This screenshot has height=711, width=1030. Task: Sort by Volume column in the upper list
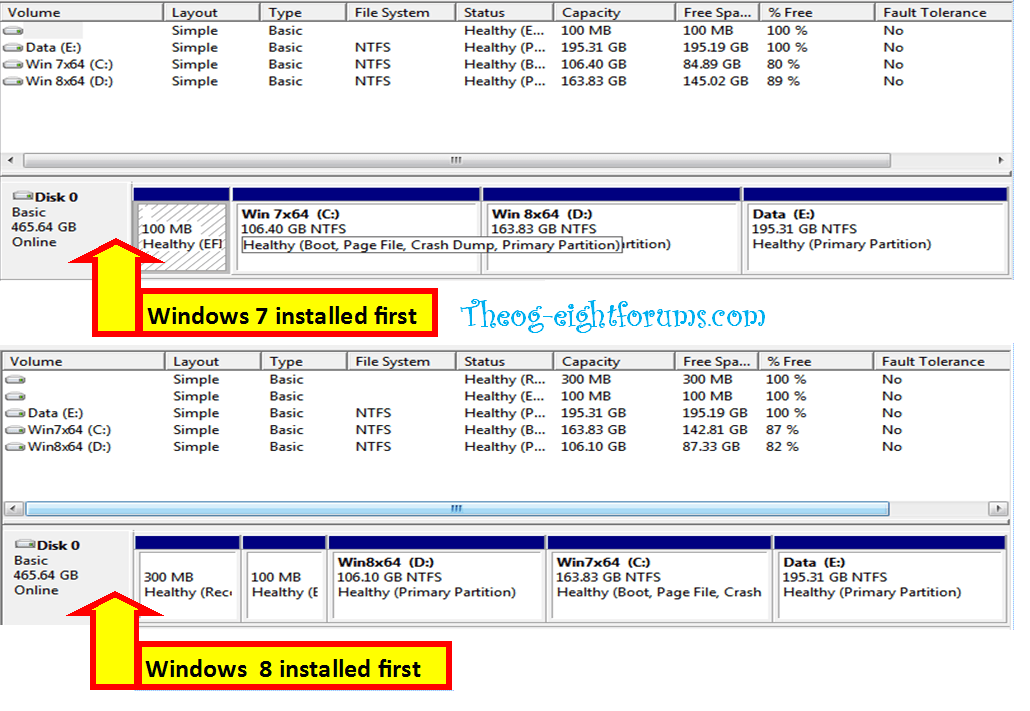[x=82, y=12]
